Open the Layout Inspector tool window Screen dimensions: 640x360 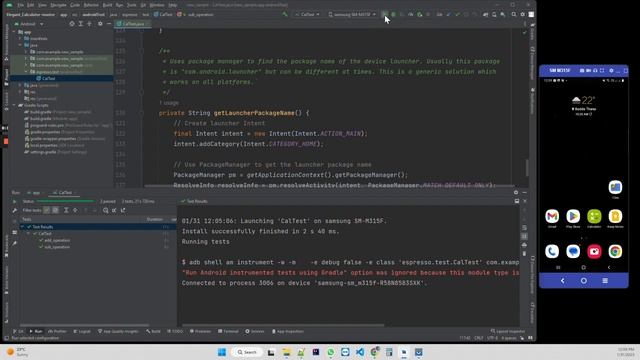[508, 331]
